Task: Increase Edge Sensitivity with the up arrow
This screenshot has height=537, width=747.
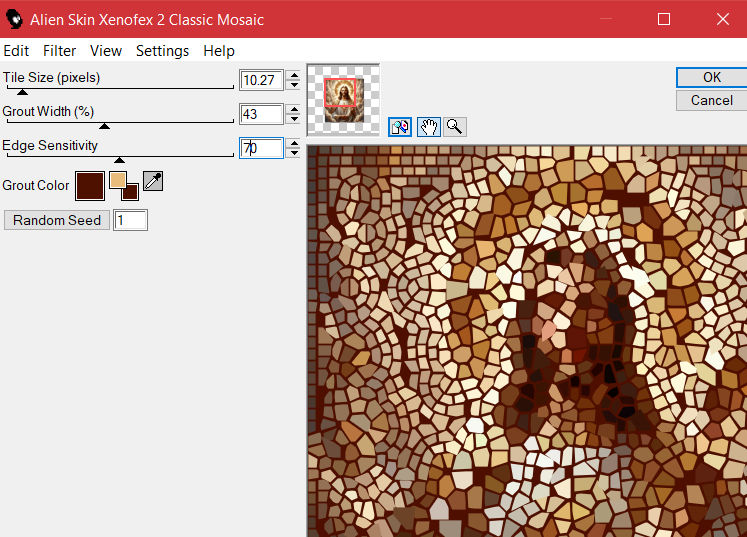Action: 294,143
